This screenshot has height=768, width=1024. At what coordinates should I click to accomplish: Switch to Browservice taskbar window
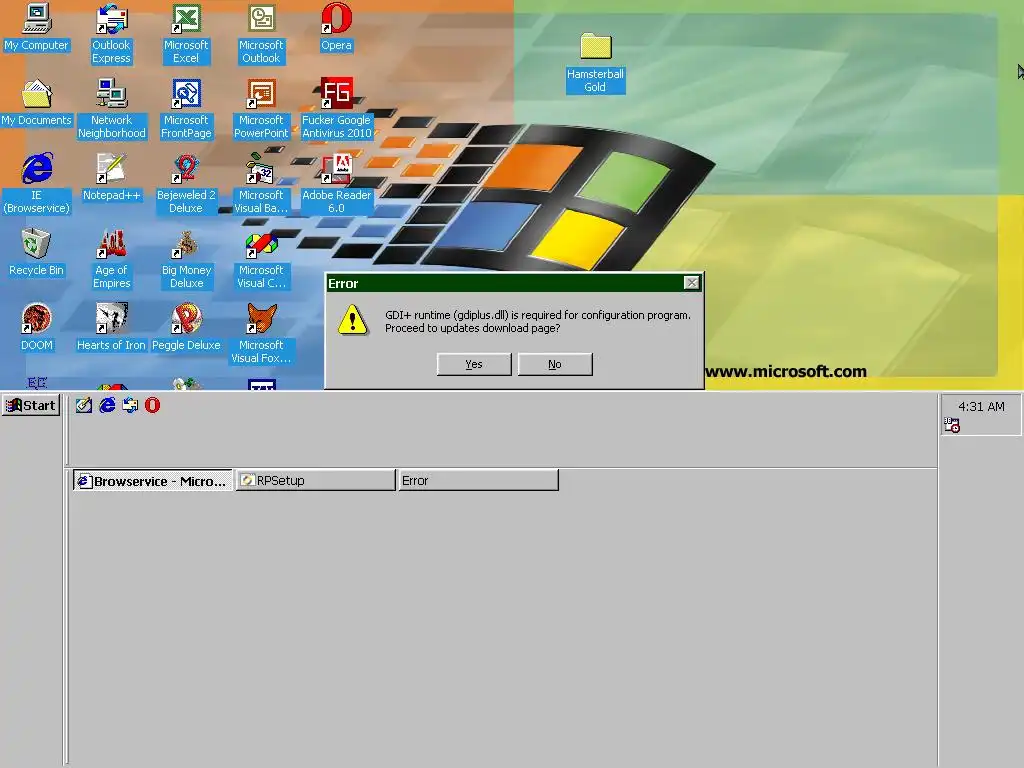152,481
